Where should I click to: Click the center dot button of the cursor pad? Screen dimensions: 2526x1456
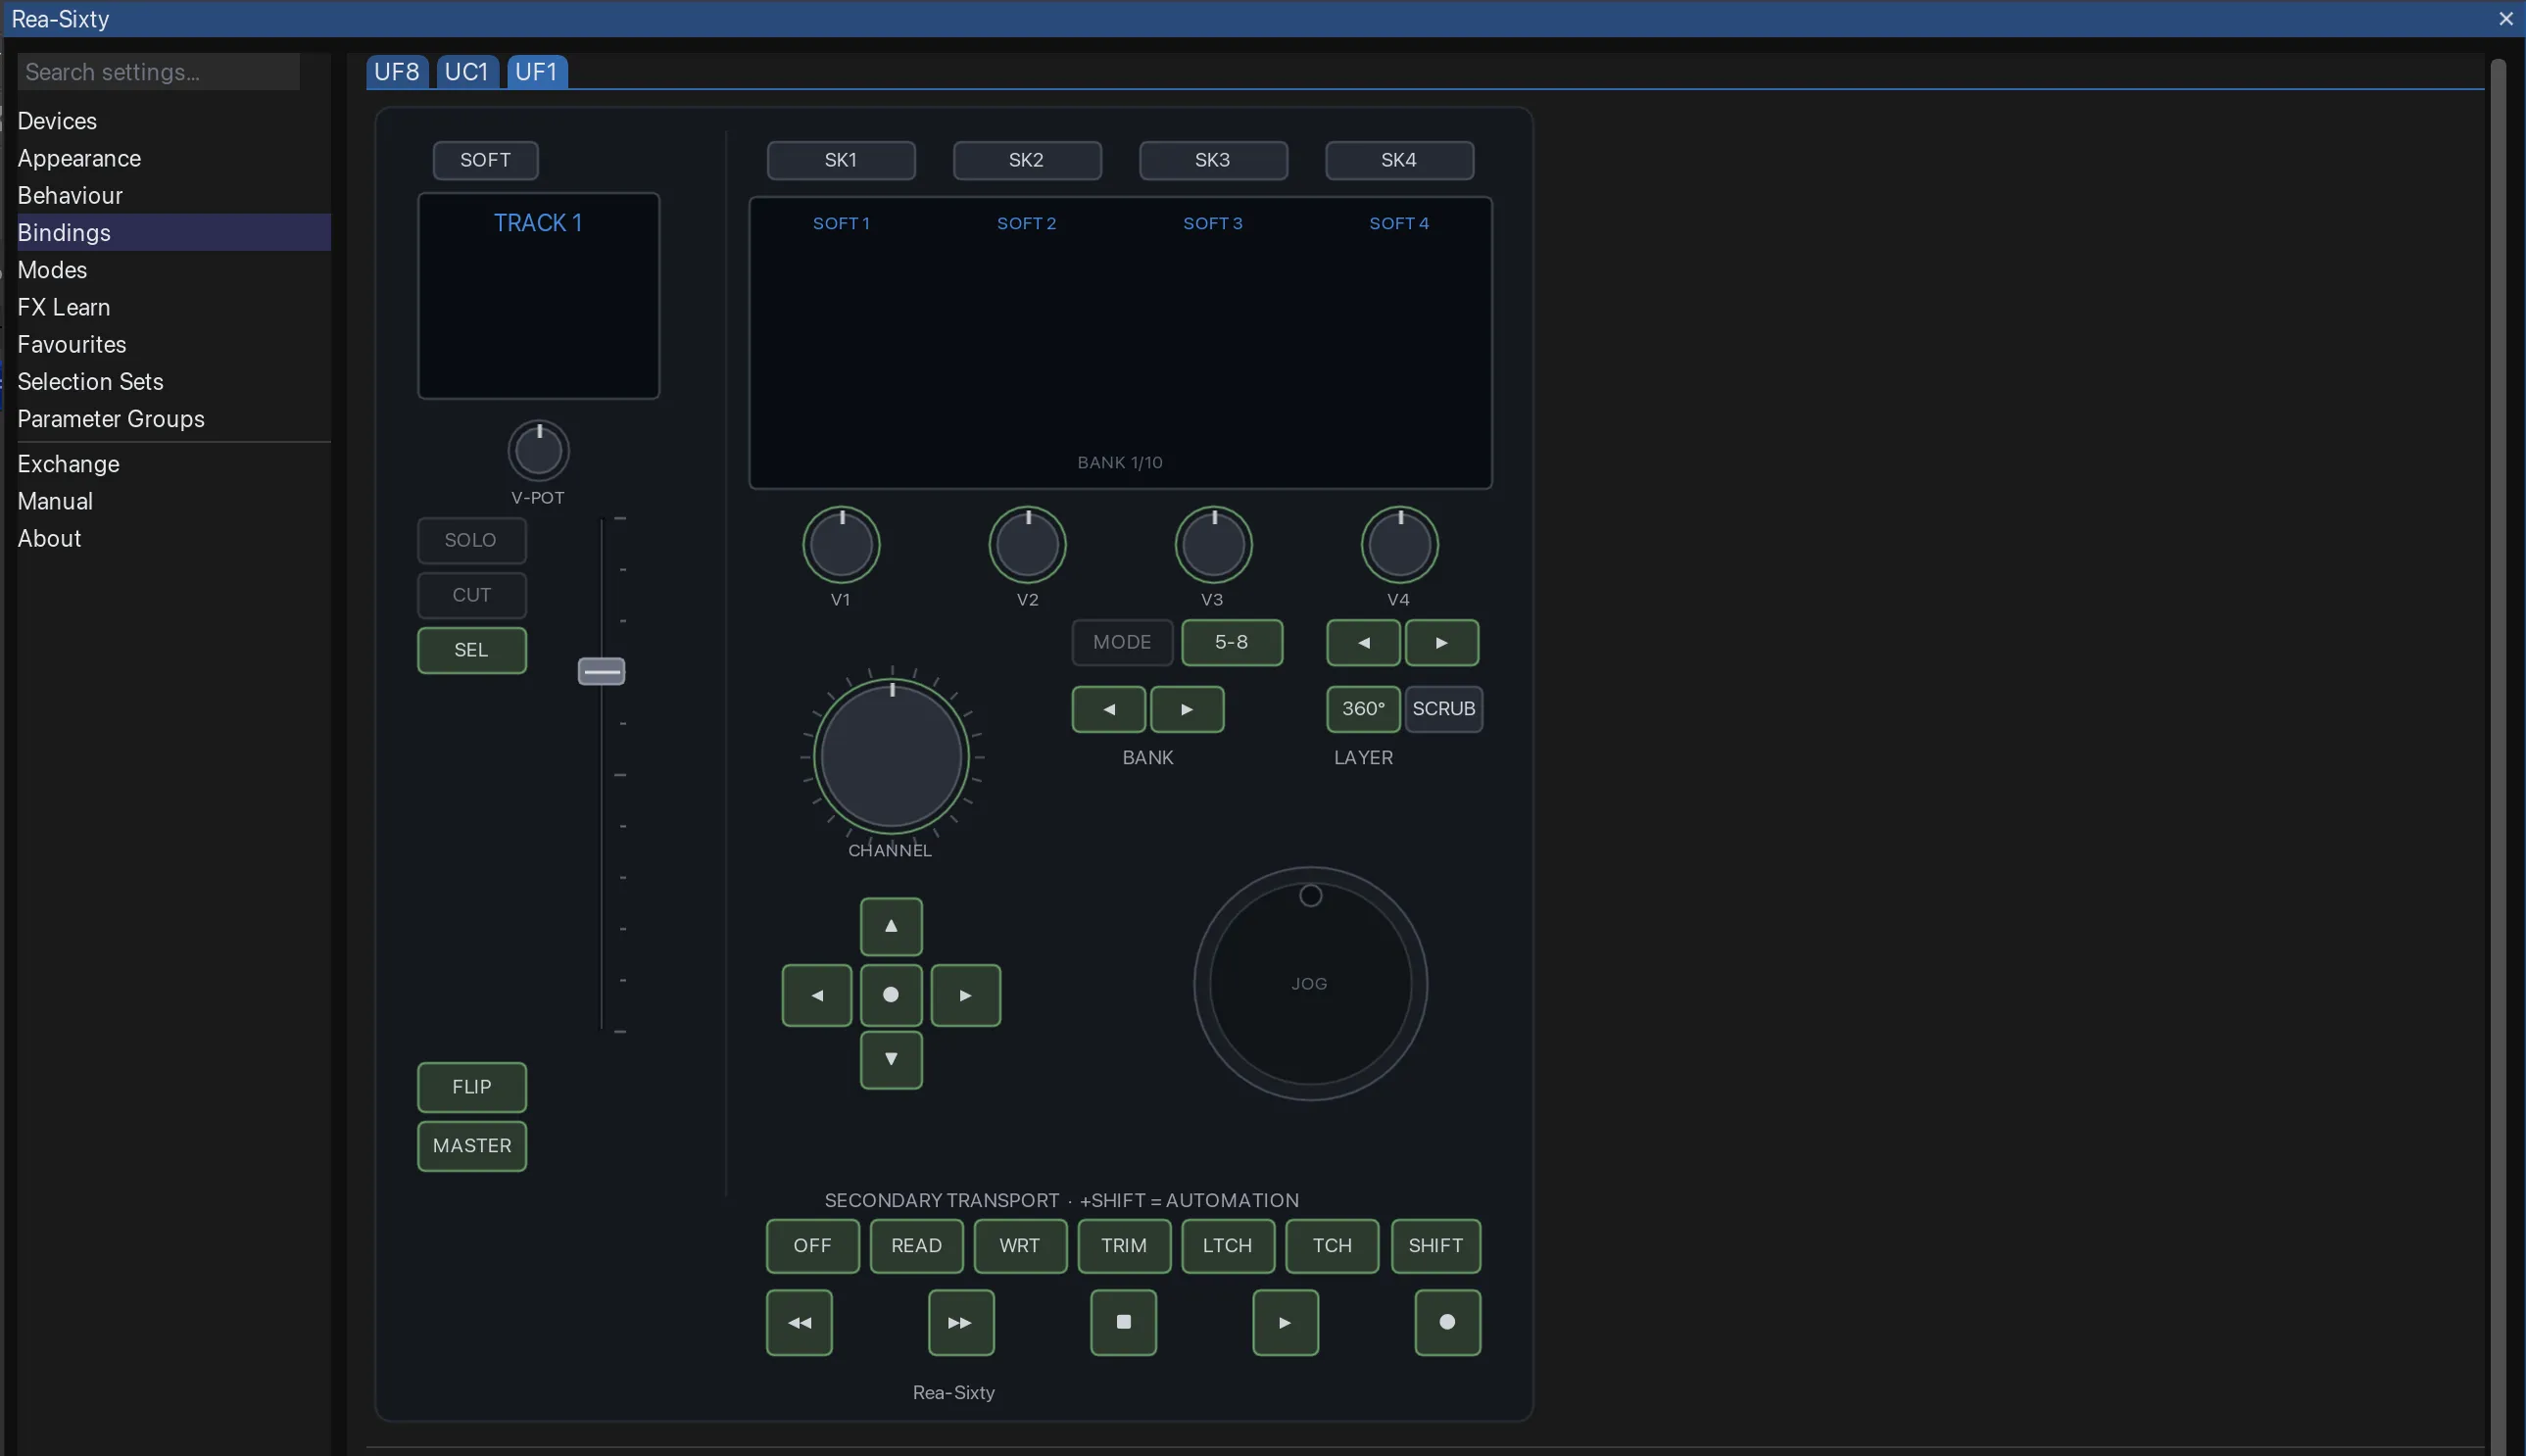click(x=891, y=995)
